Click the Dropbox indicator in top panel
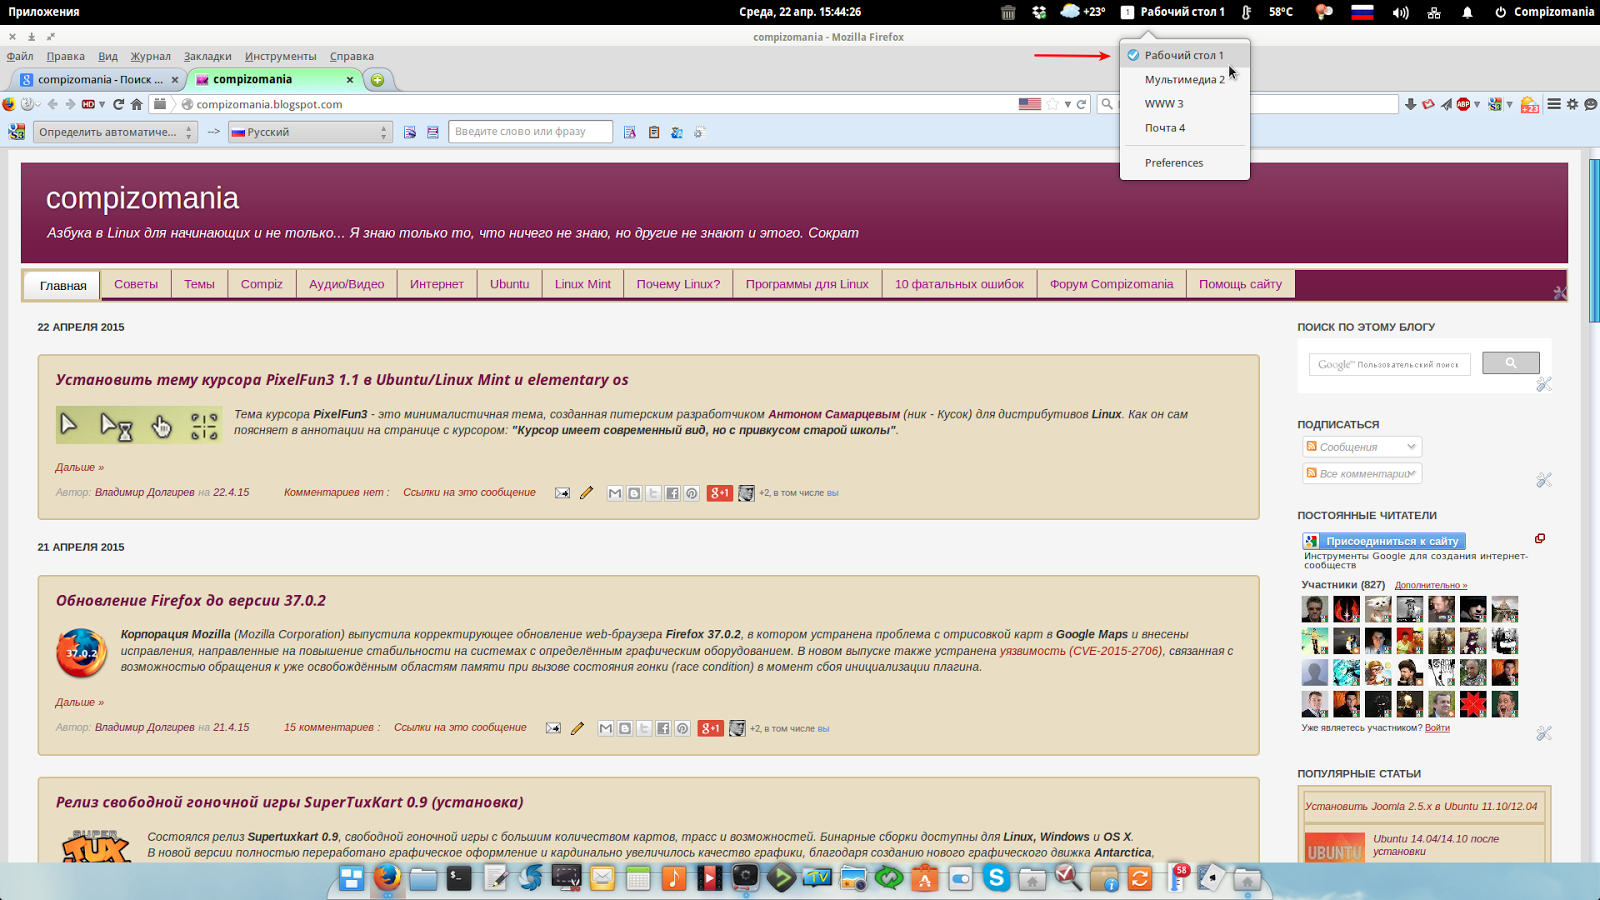Viewport: 1600px width, 900px height. [1039, 12]
